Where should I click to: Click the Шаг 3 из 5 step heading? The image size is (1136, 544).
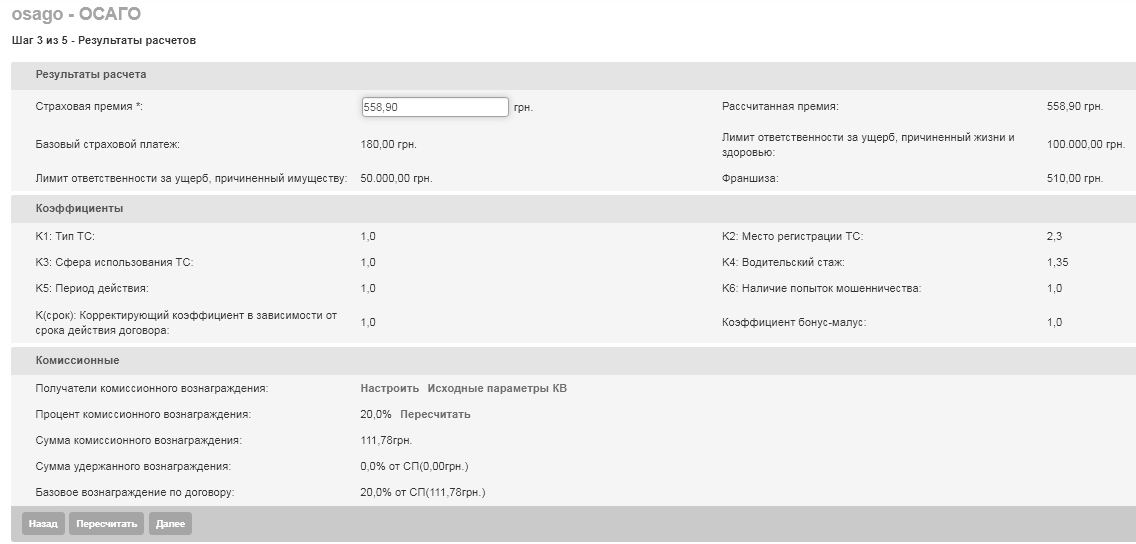[x=104, y=41]
